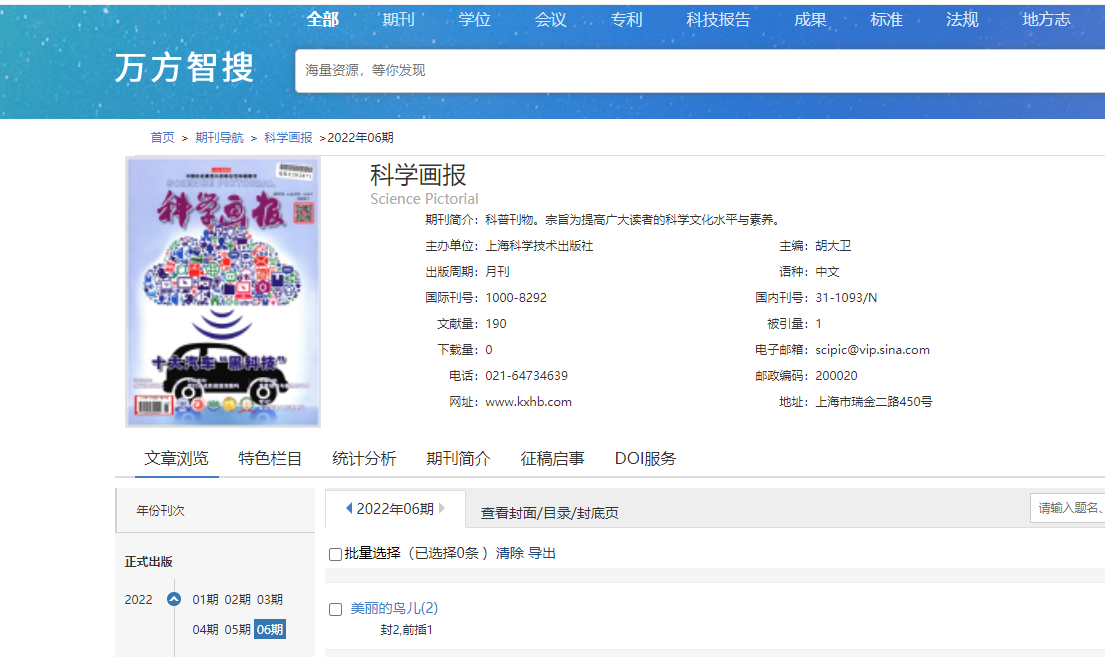Select issue 03期 in year list
This screenshot has width=1105, height=657.
coord(270,600)
